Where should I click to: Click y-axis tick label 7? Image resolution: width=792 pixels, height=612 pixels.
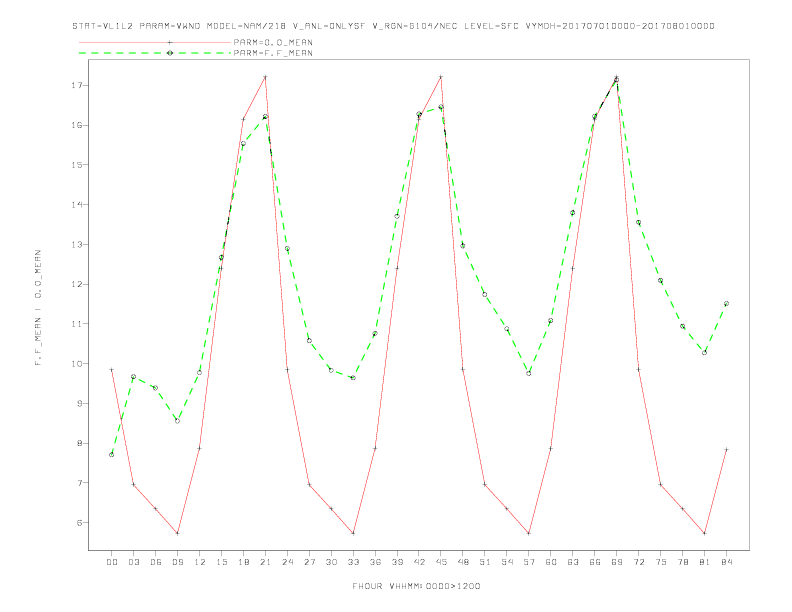79,483
